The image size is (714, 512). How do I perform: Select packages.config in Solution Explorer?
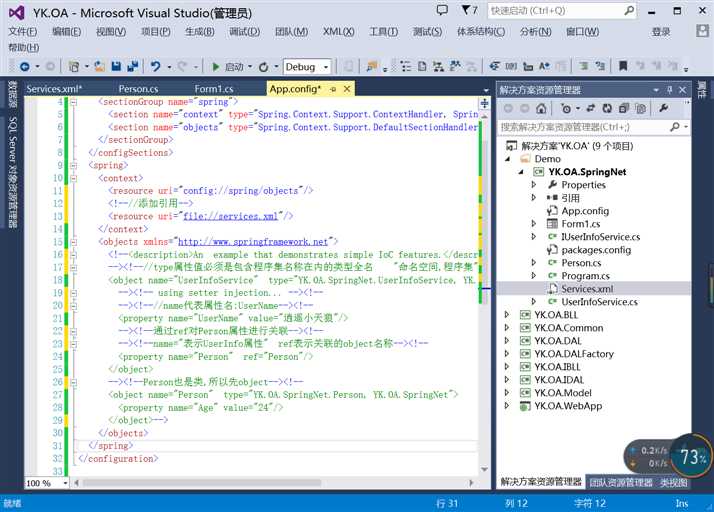point(596,250)
